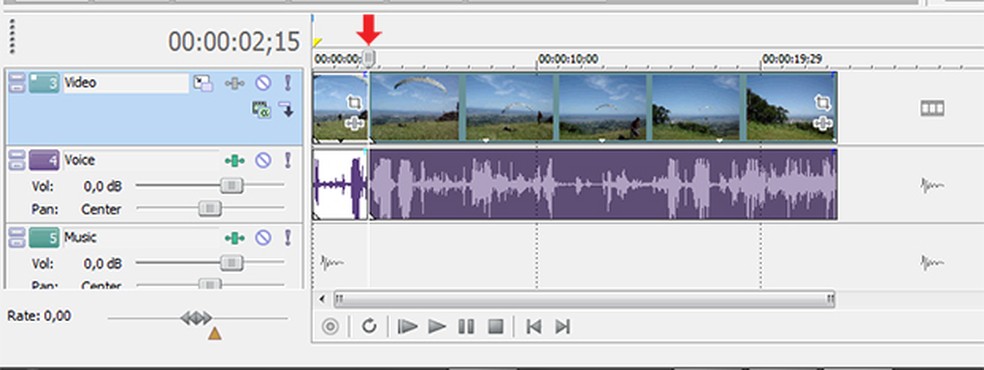Select the Video track name field
Screen dimensions: 984x370
point(126,83)
